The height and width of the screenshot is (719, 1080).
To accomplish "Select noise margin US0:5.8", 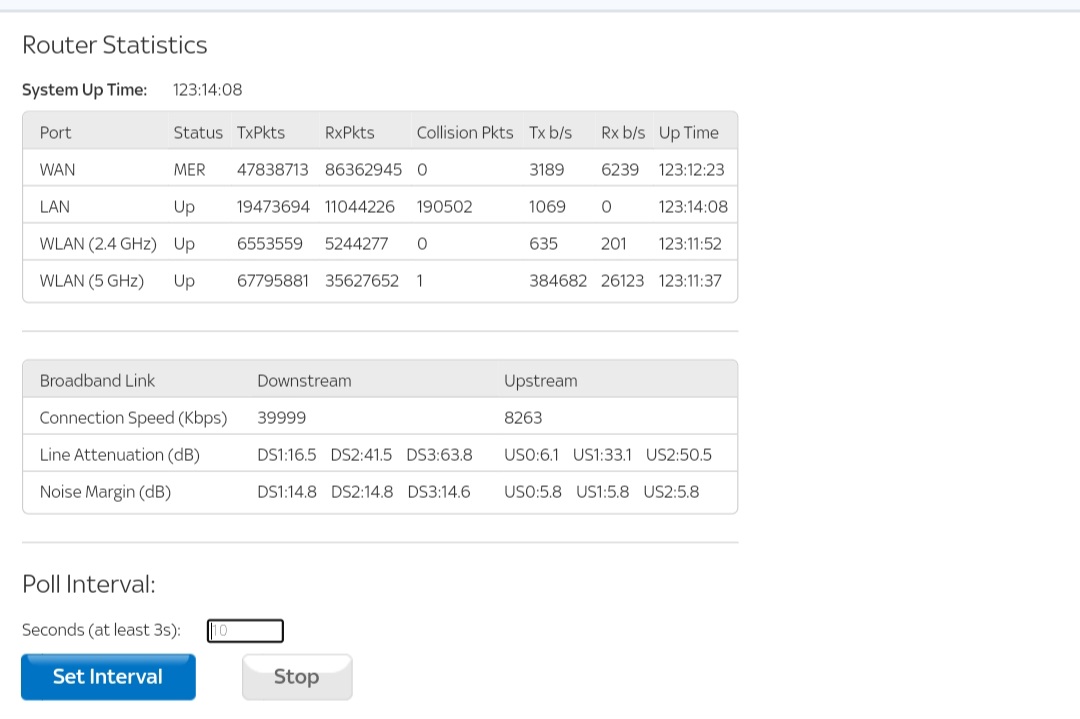I will pyautogui.click(x=533, y=492).
